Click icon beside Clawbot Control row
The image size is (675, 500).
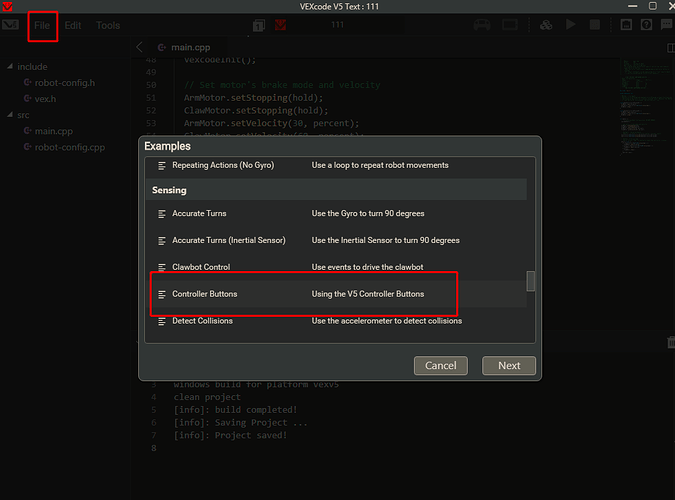162,267
